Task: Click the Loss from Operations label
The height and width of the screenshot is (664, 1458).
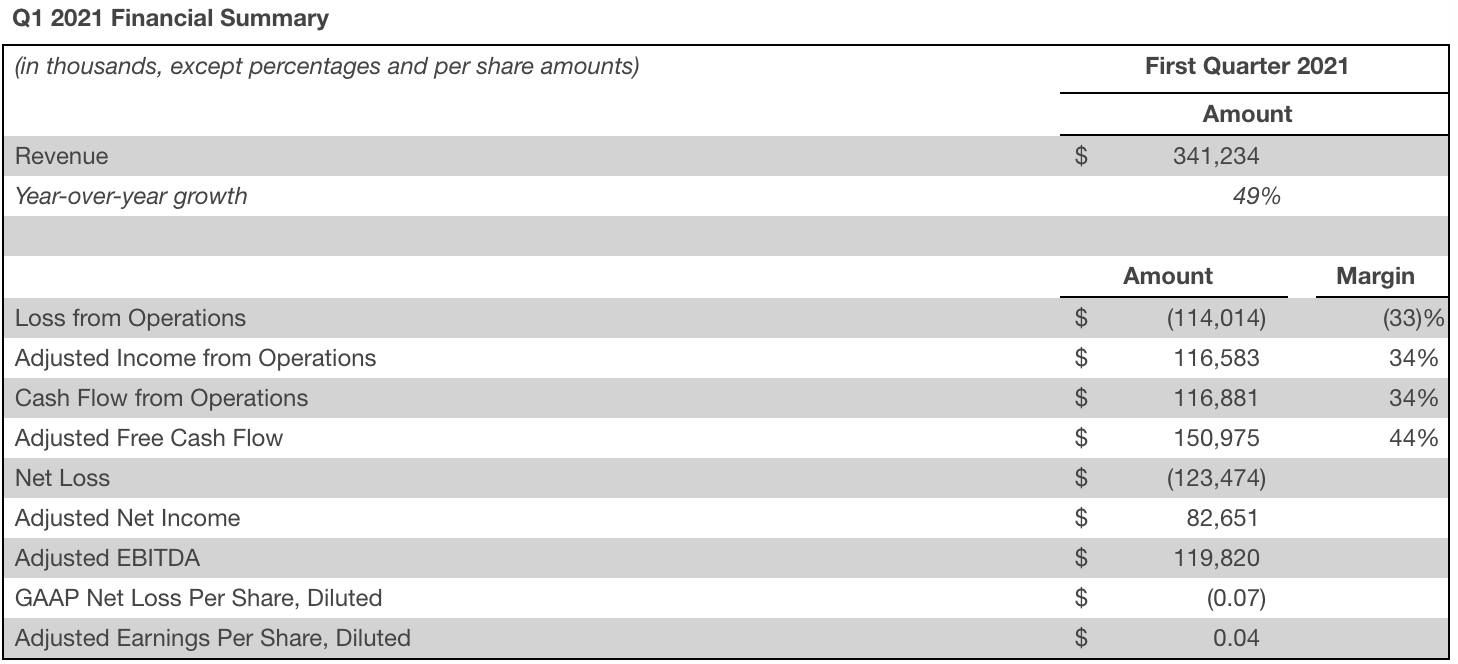Action: (130, 318)
